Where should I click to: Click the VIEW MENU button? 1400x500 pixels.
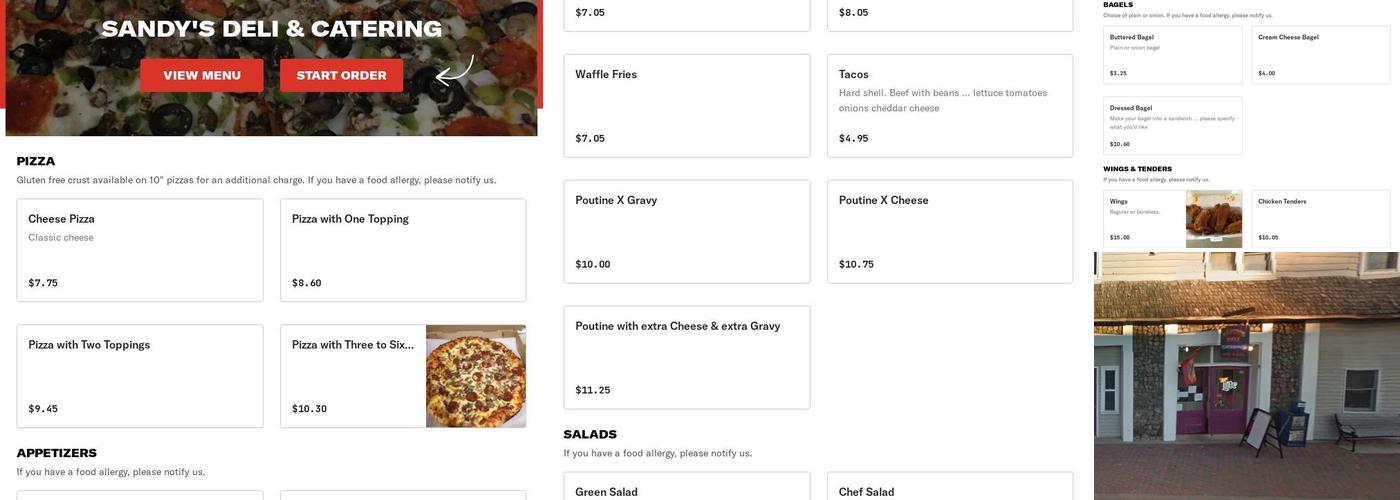(x=202, y=76)
